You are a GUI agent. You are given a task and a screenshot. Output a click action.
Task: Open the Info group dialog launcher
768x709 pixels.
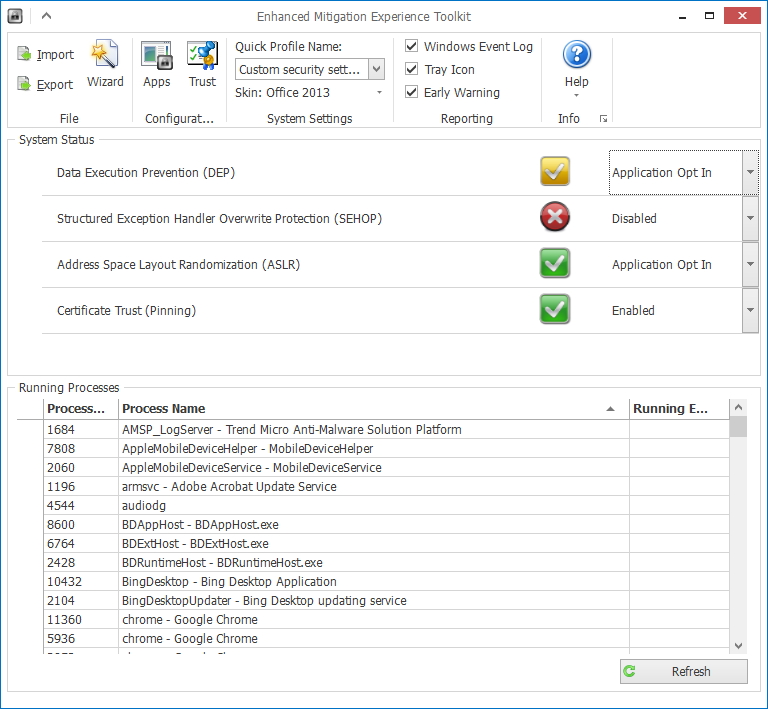click(x=603, y=118)
